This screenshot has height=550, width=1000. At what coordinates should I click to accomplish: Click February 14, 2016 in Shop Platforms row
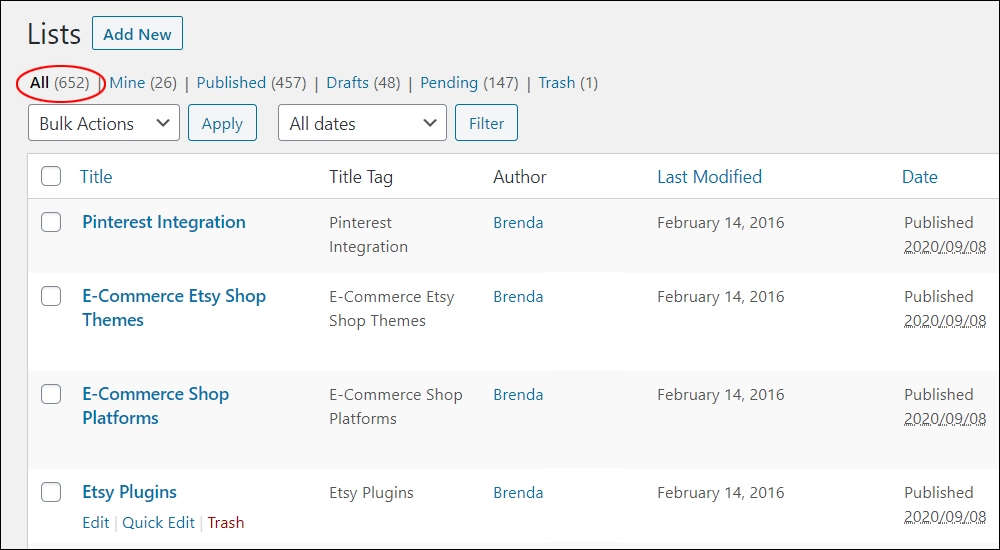pos(721,395)
